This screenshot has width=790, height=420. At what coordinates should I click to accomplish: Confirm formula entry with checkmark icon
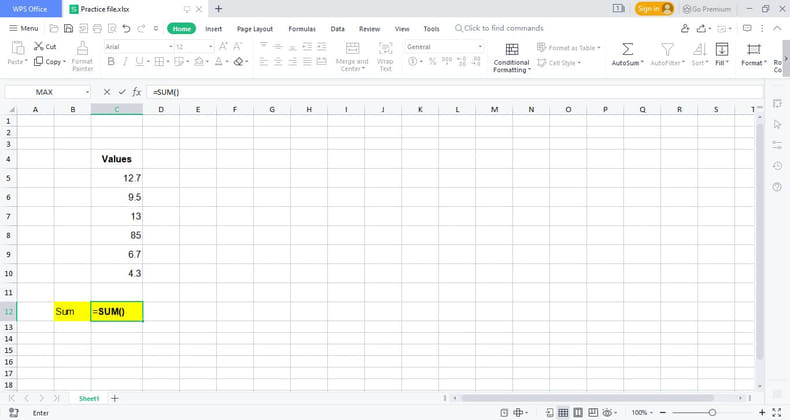pos(122,92)
